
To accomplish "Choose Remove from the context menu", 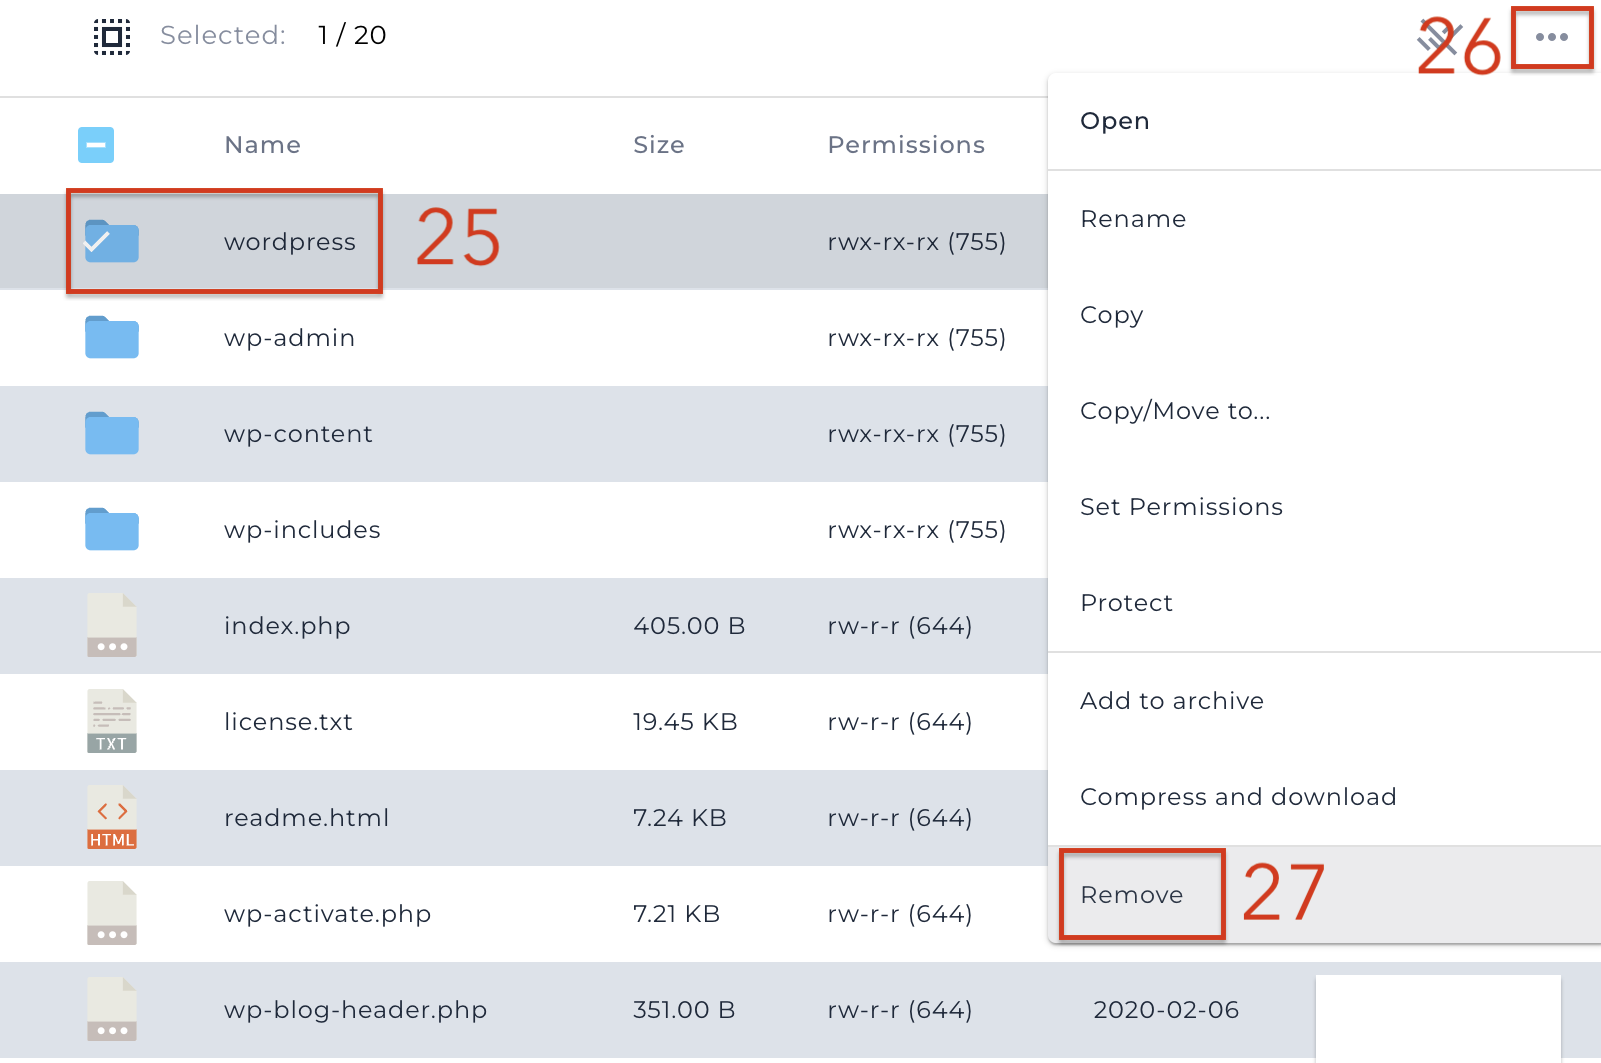I will click(x=1131, y=895).
